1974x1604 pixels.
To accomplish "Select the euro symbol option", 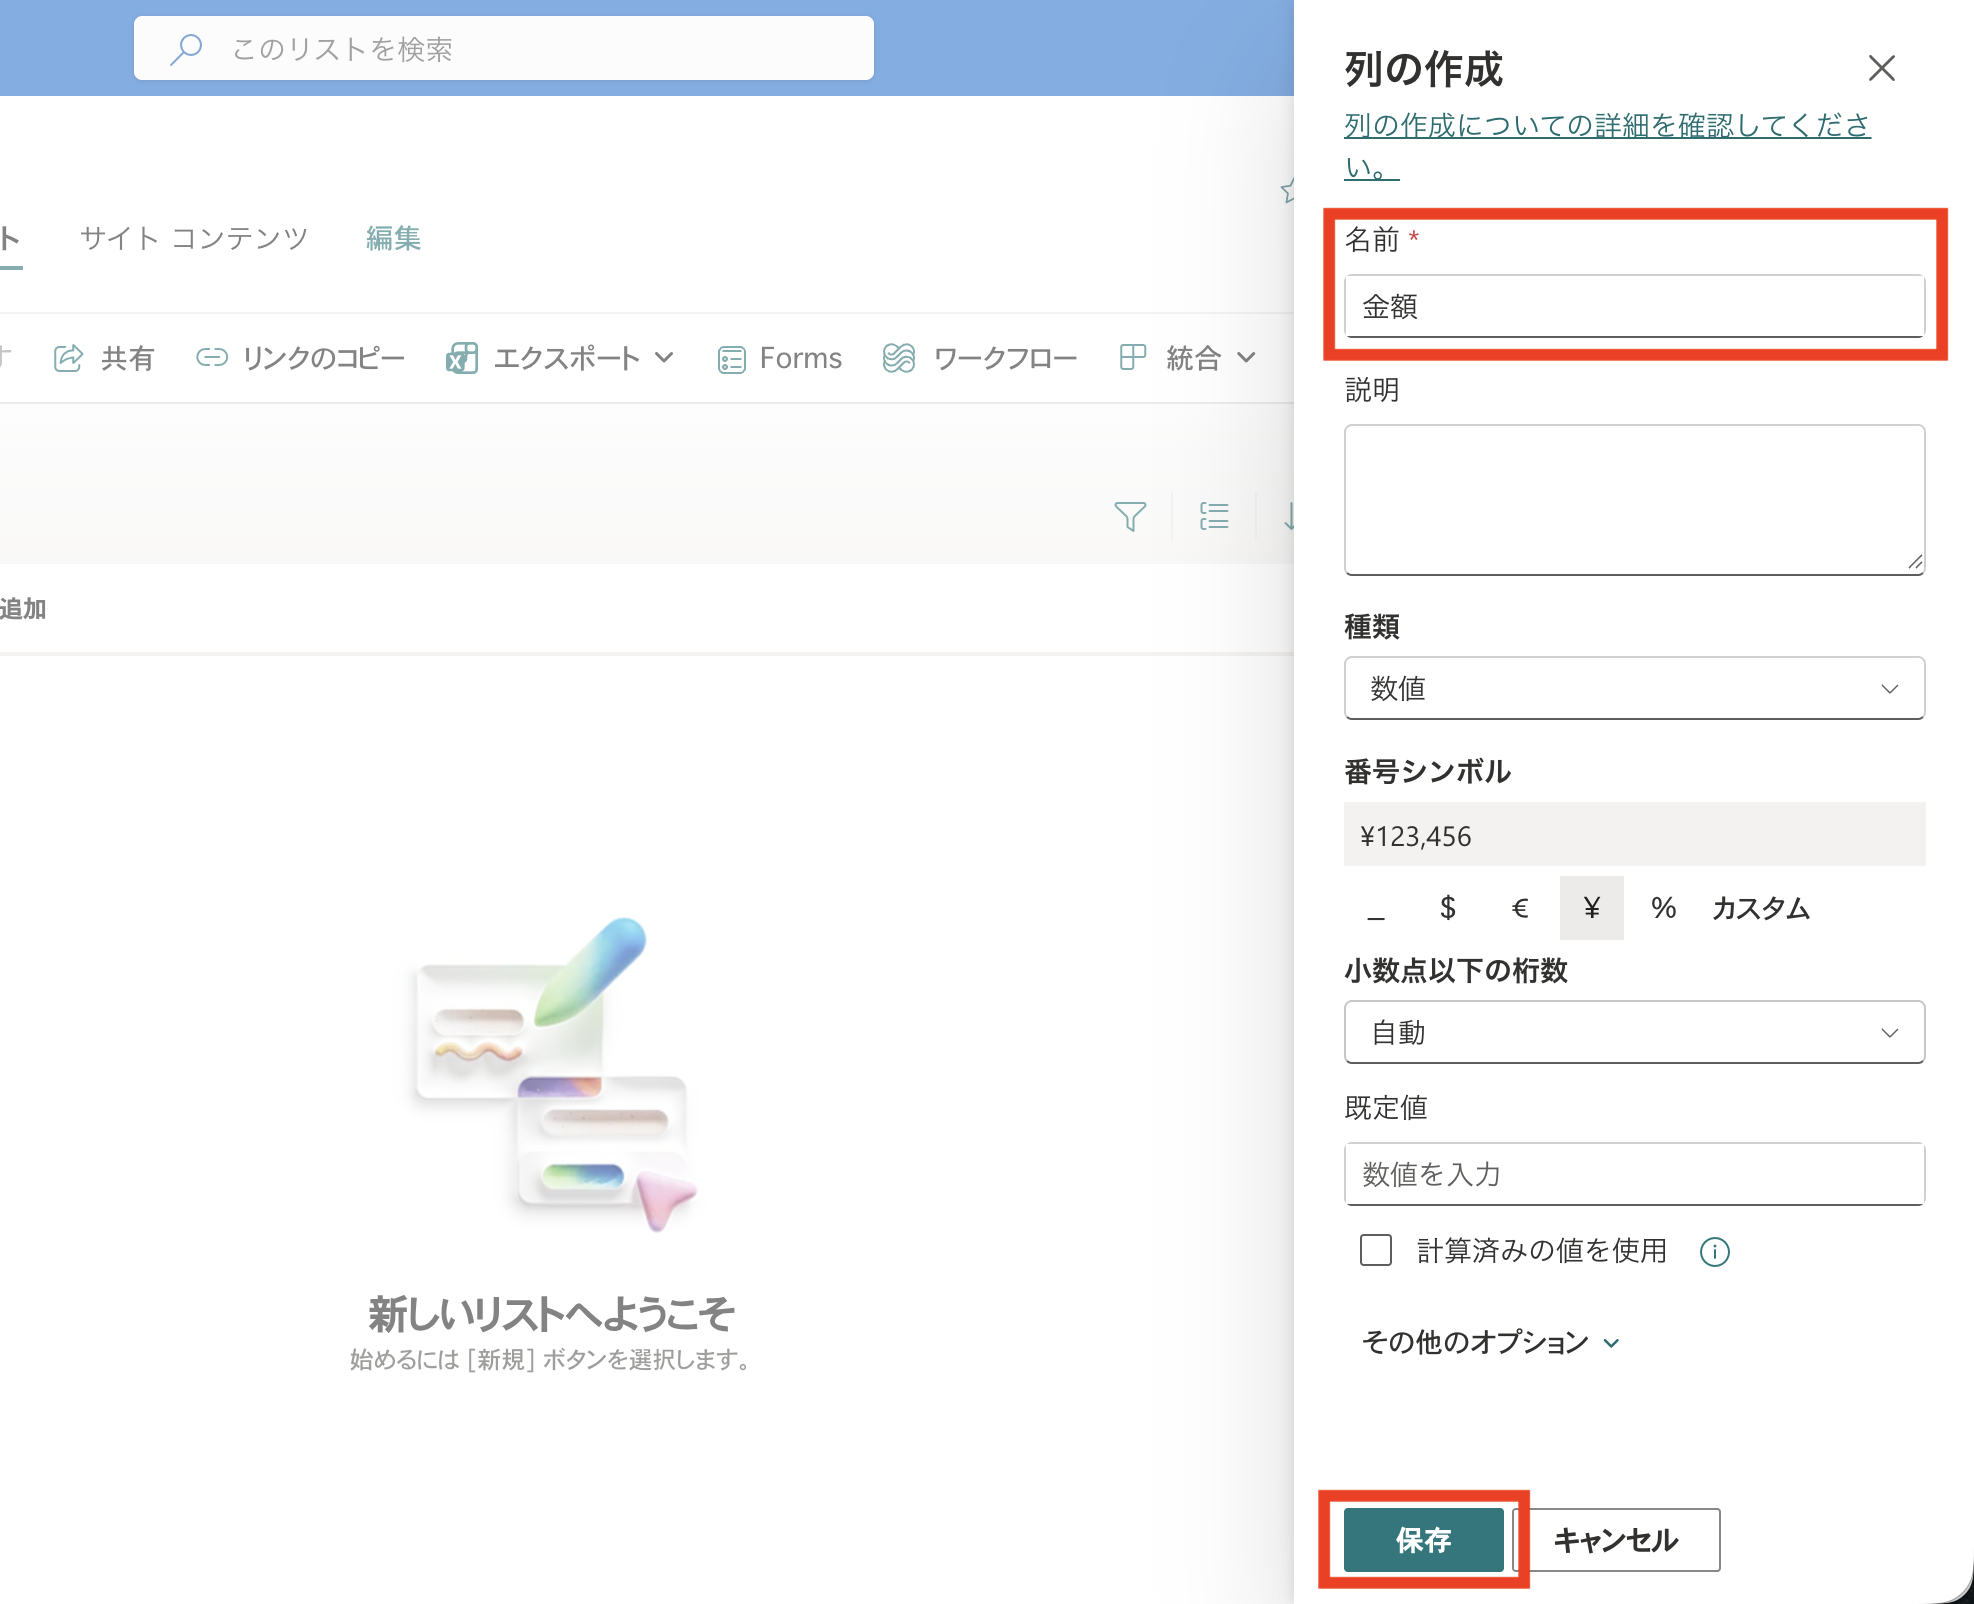I will [x=1520, y=908].
